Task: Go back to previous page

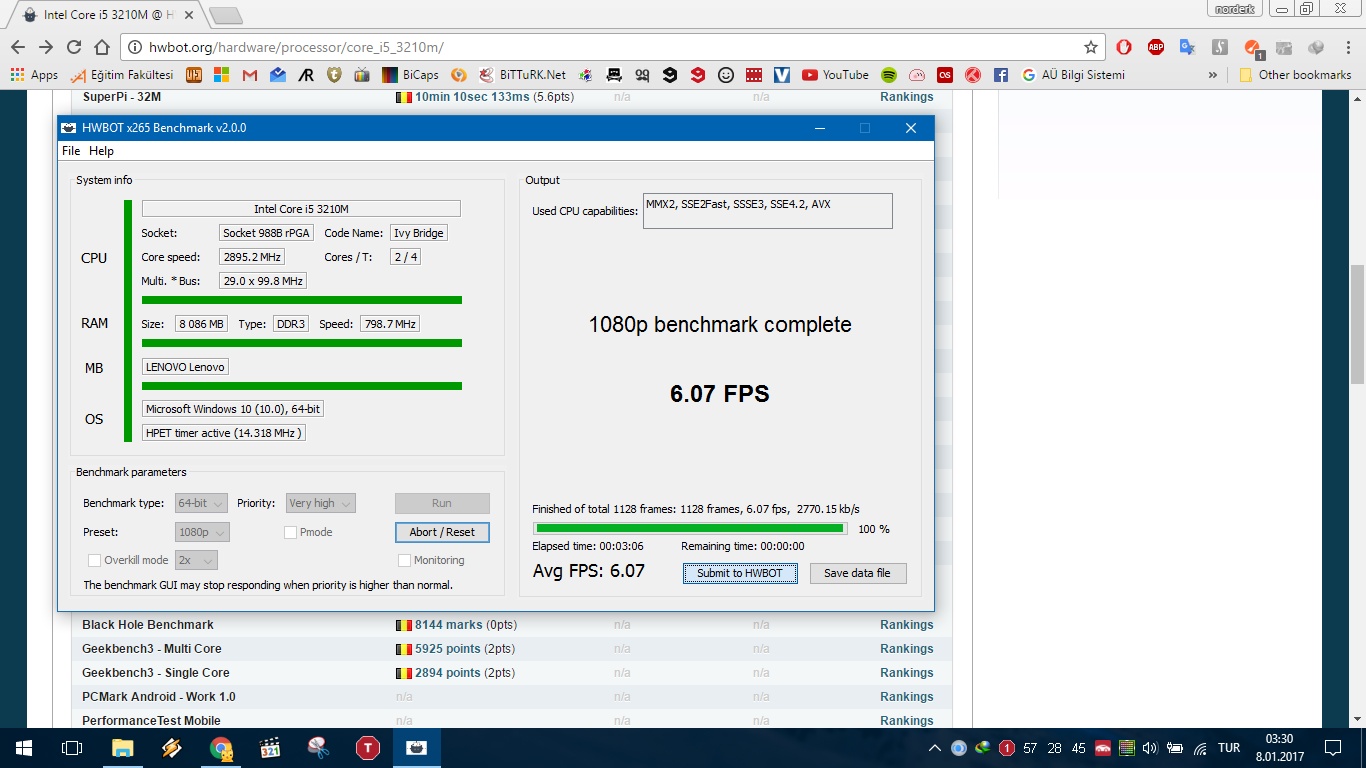Action: (x=18, y=47)
